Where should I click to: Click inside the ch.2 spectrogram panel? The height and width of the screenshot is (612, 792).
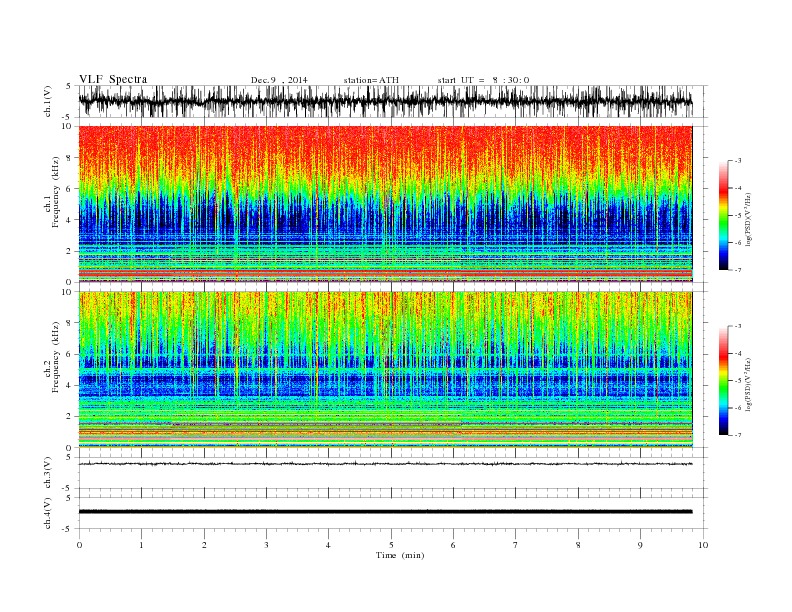385,370
